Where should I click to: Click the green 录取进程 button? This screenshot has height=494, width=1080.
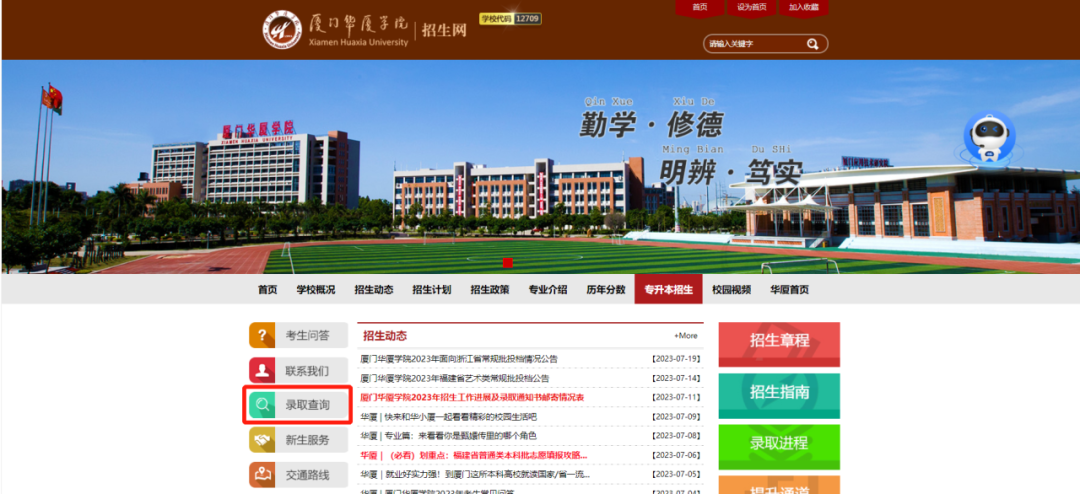[x=779, y=444]
